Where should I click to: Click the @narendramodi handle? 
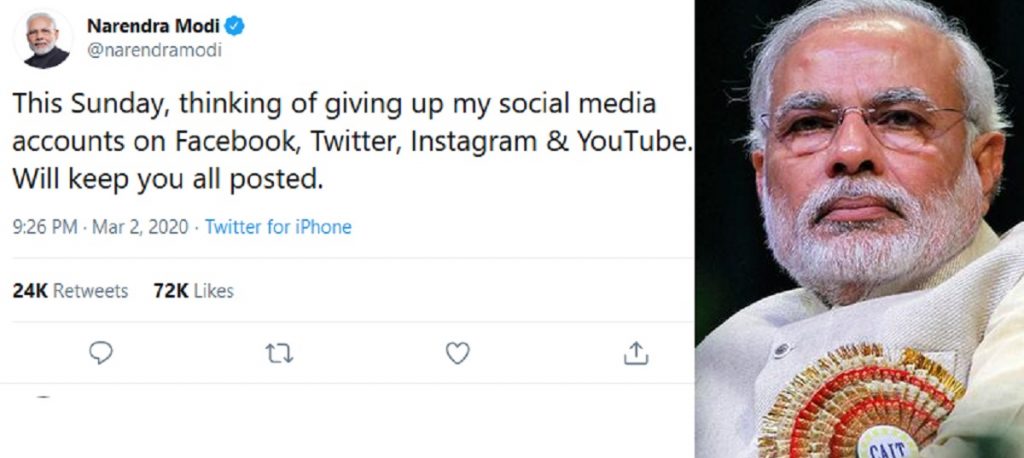click(x=154, y=50)
